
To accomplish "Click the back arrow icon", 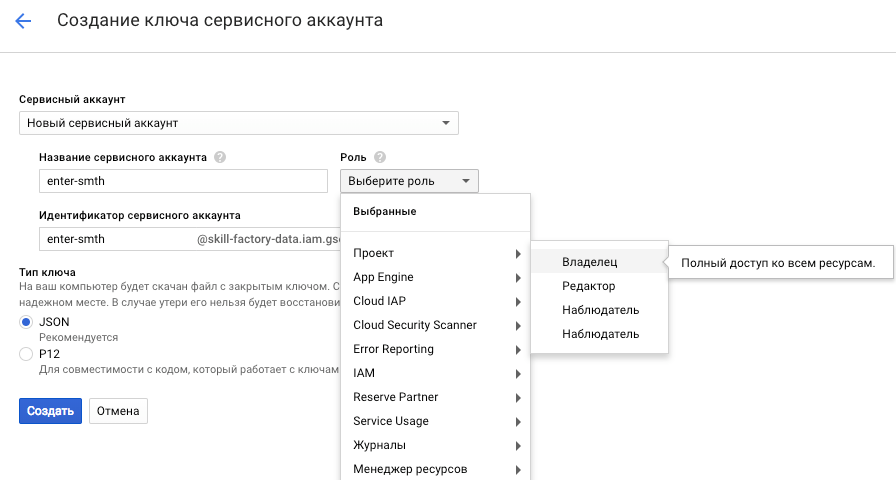I will 23,21.
